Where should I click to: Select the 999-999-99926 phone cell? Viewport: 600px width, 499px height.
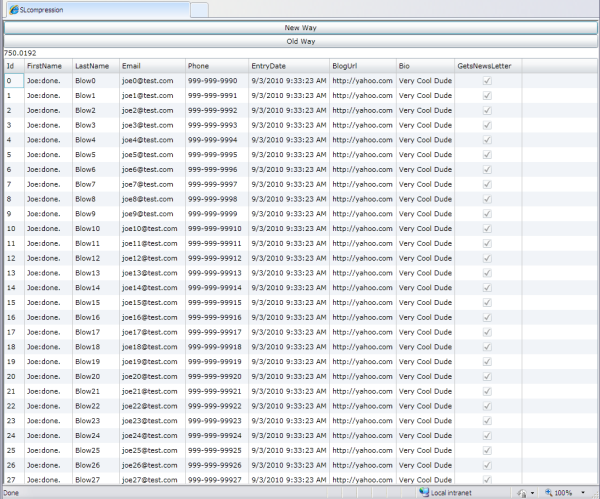pos(217,465)
